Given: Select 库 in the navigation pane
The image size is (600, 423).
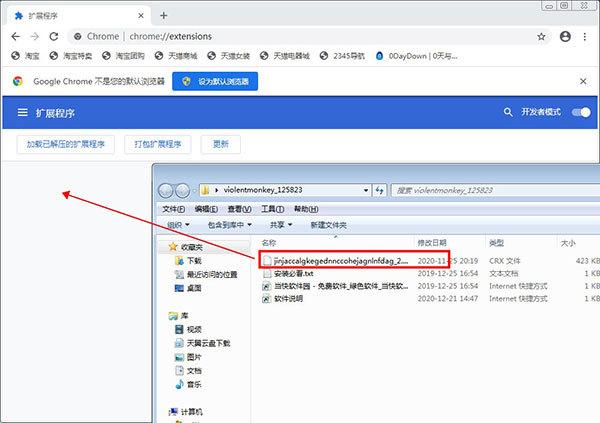Looking at the screenshot, I should click(x=179, y=316).
